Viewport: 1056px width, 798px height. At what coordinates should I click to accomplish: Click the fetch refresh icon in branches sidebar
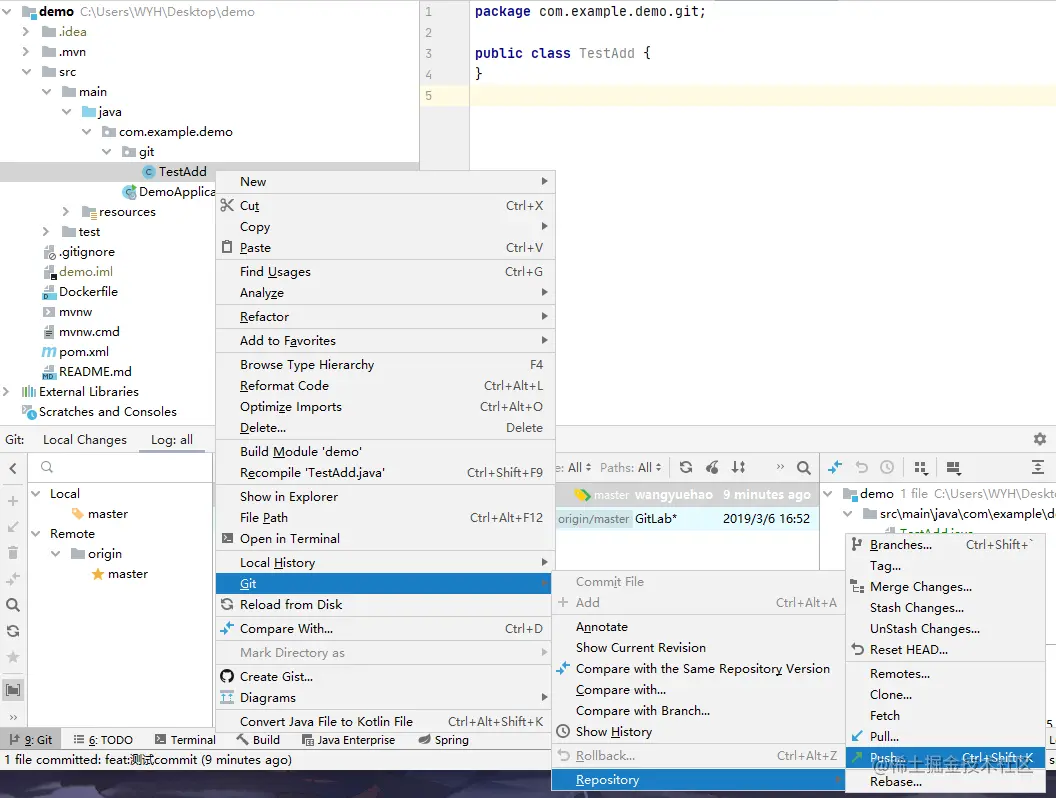(x=13, y=631)
